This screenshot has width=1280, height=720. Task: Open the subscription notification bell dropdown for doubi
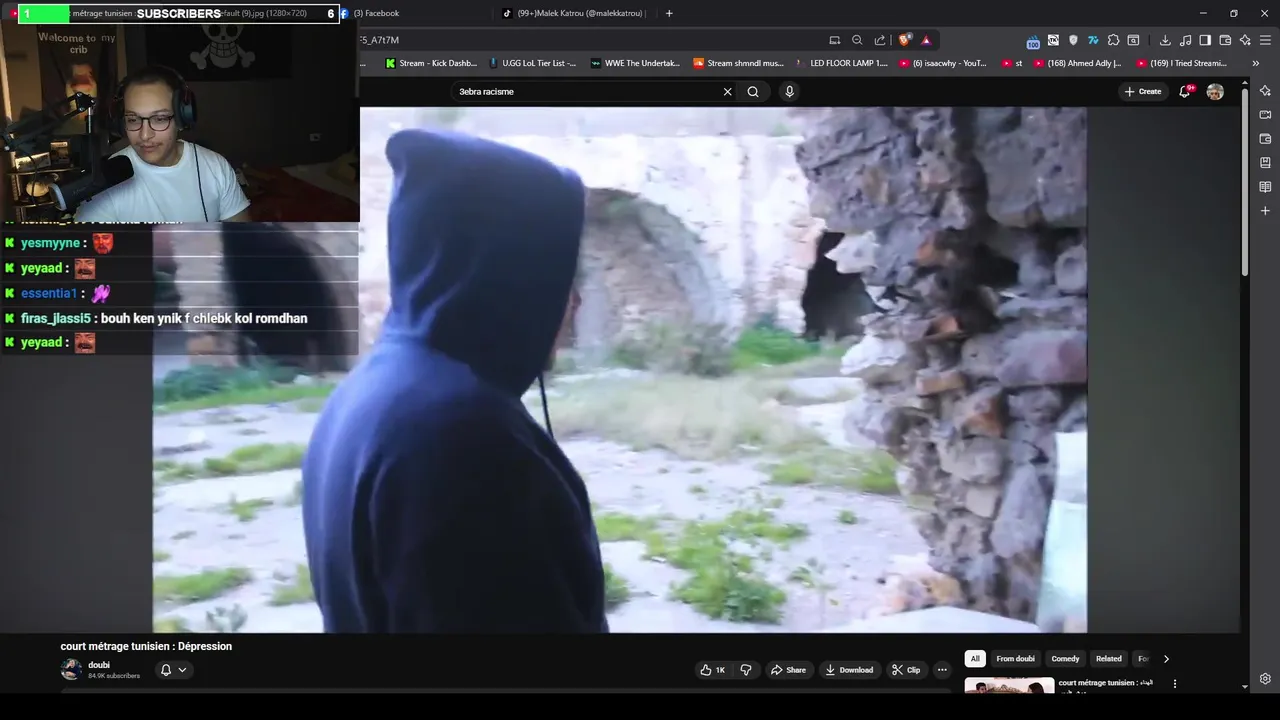173,670
